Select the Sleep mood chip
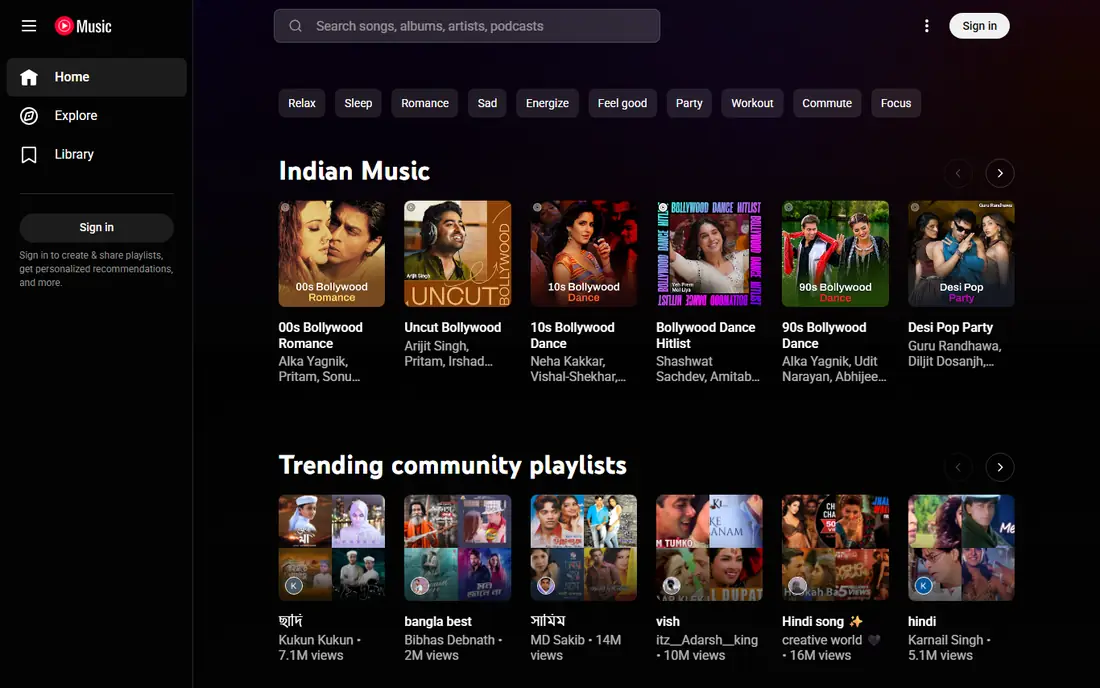 [358, 103]
